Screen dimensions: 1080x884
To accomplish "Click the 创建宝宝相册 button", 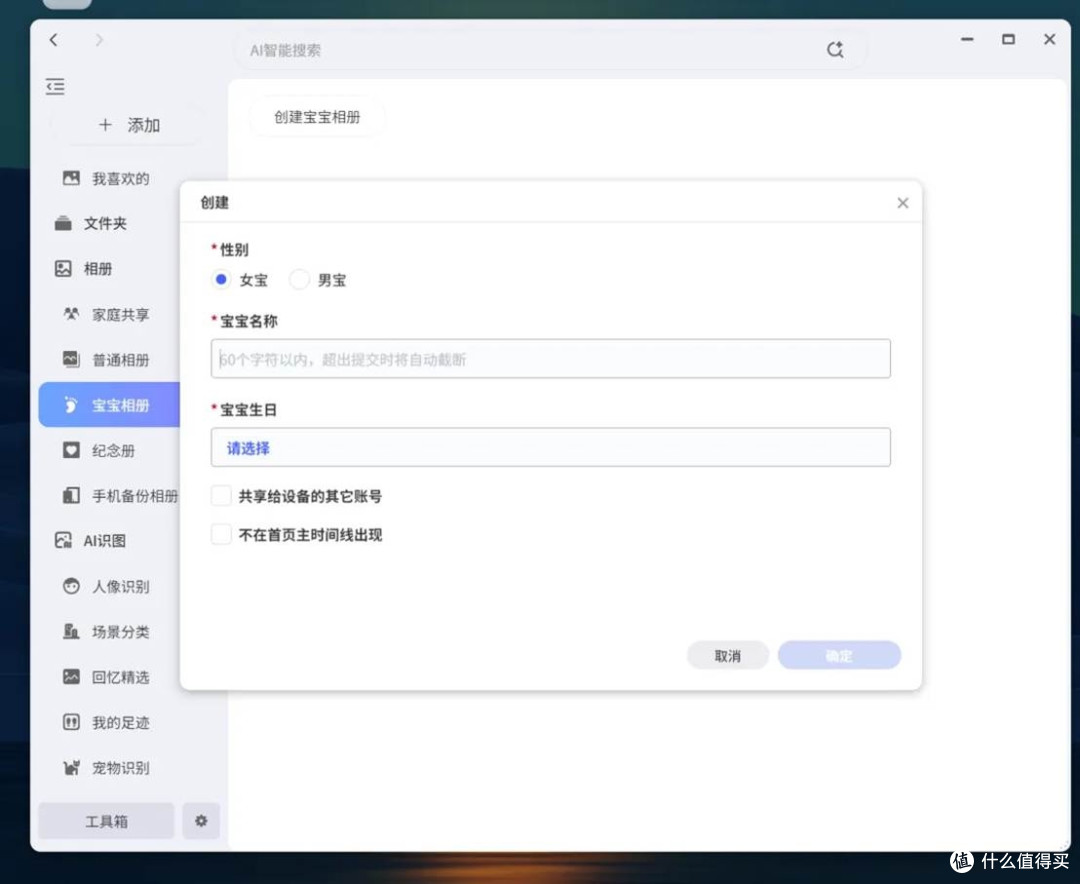I will coord(317,117).
